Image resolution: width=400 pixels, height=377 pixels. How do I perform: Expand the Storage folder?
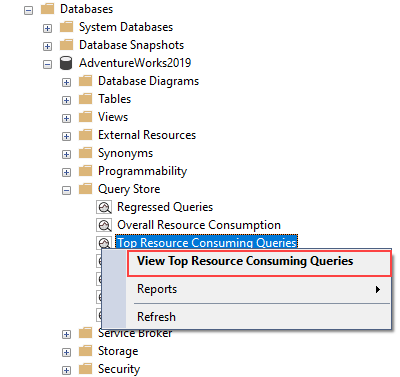[x=66, y=352]
